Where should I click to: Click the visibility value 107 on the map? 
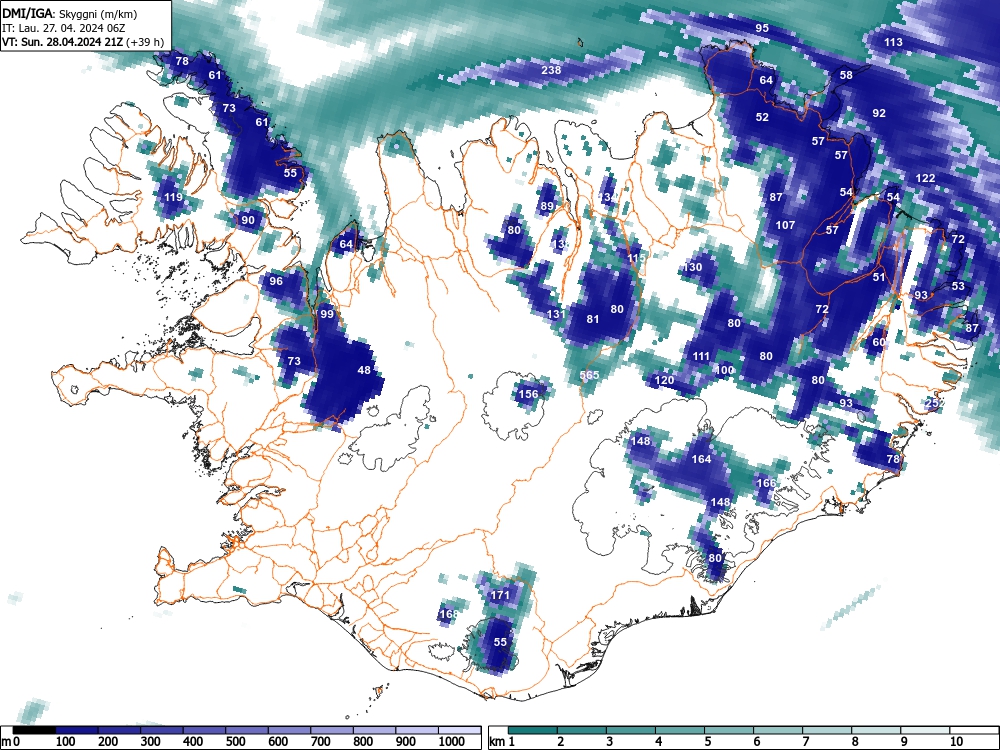click(786, 225)
